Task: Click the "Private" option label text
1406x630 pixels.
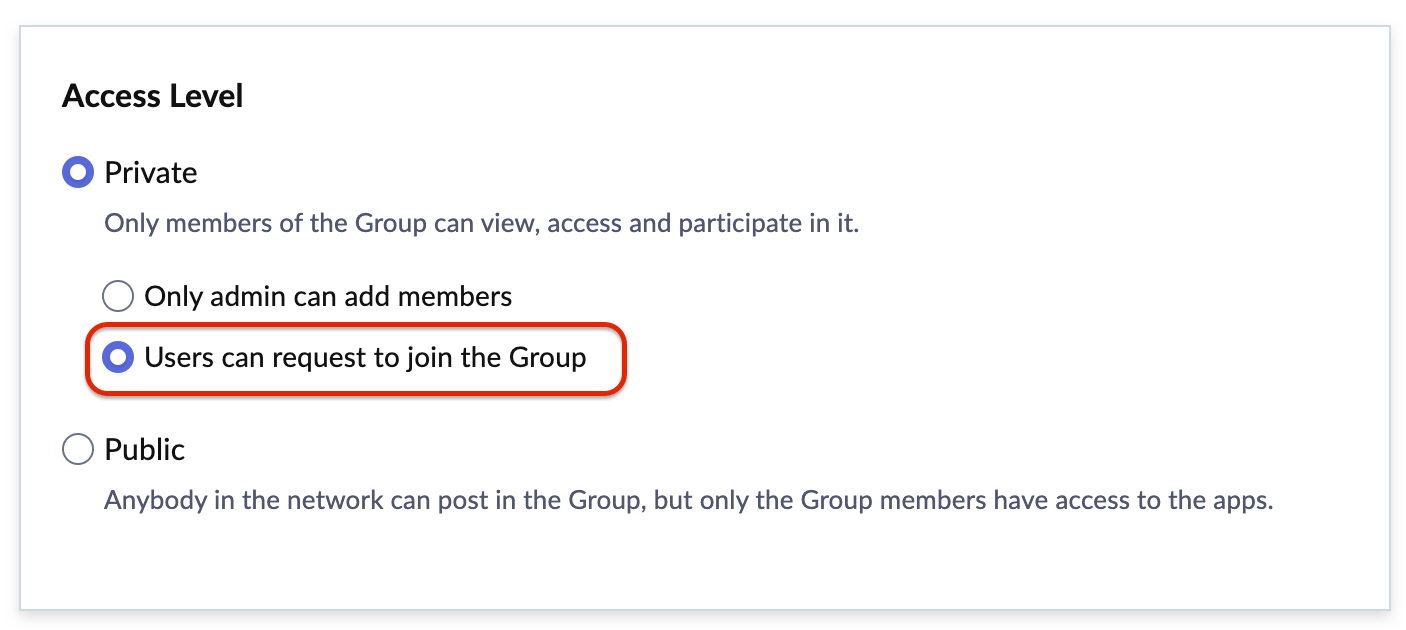Action: [x=151, y=173]
